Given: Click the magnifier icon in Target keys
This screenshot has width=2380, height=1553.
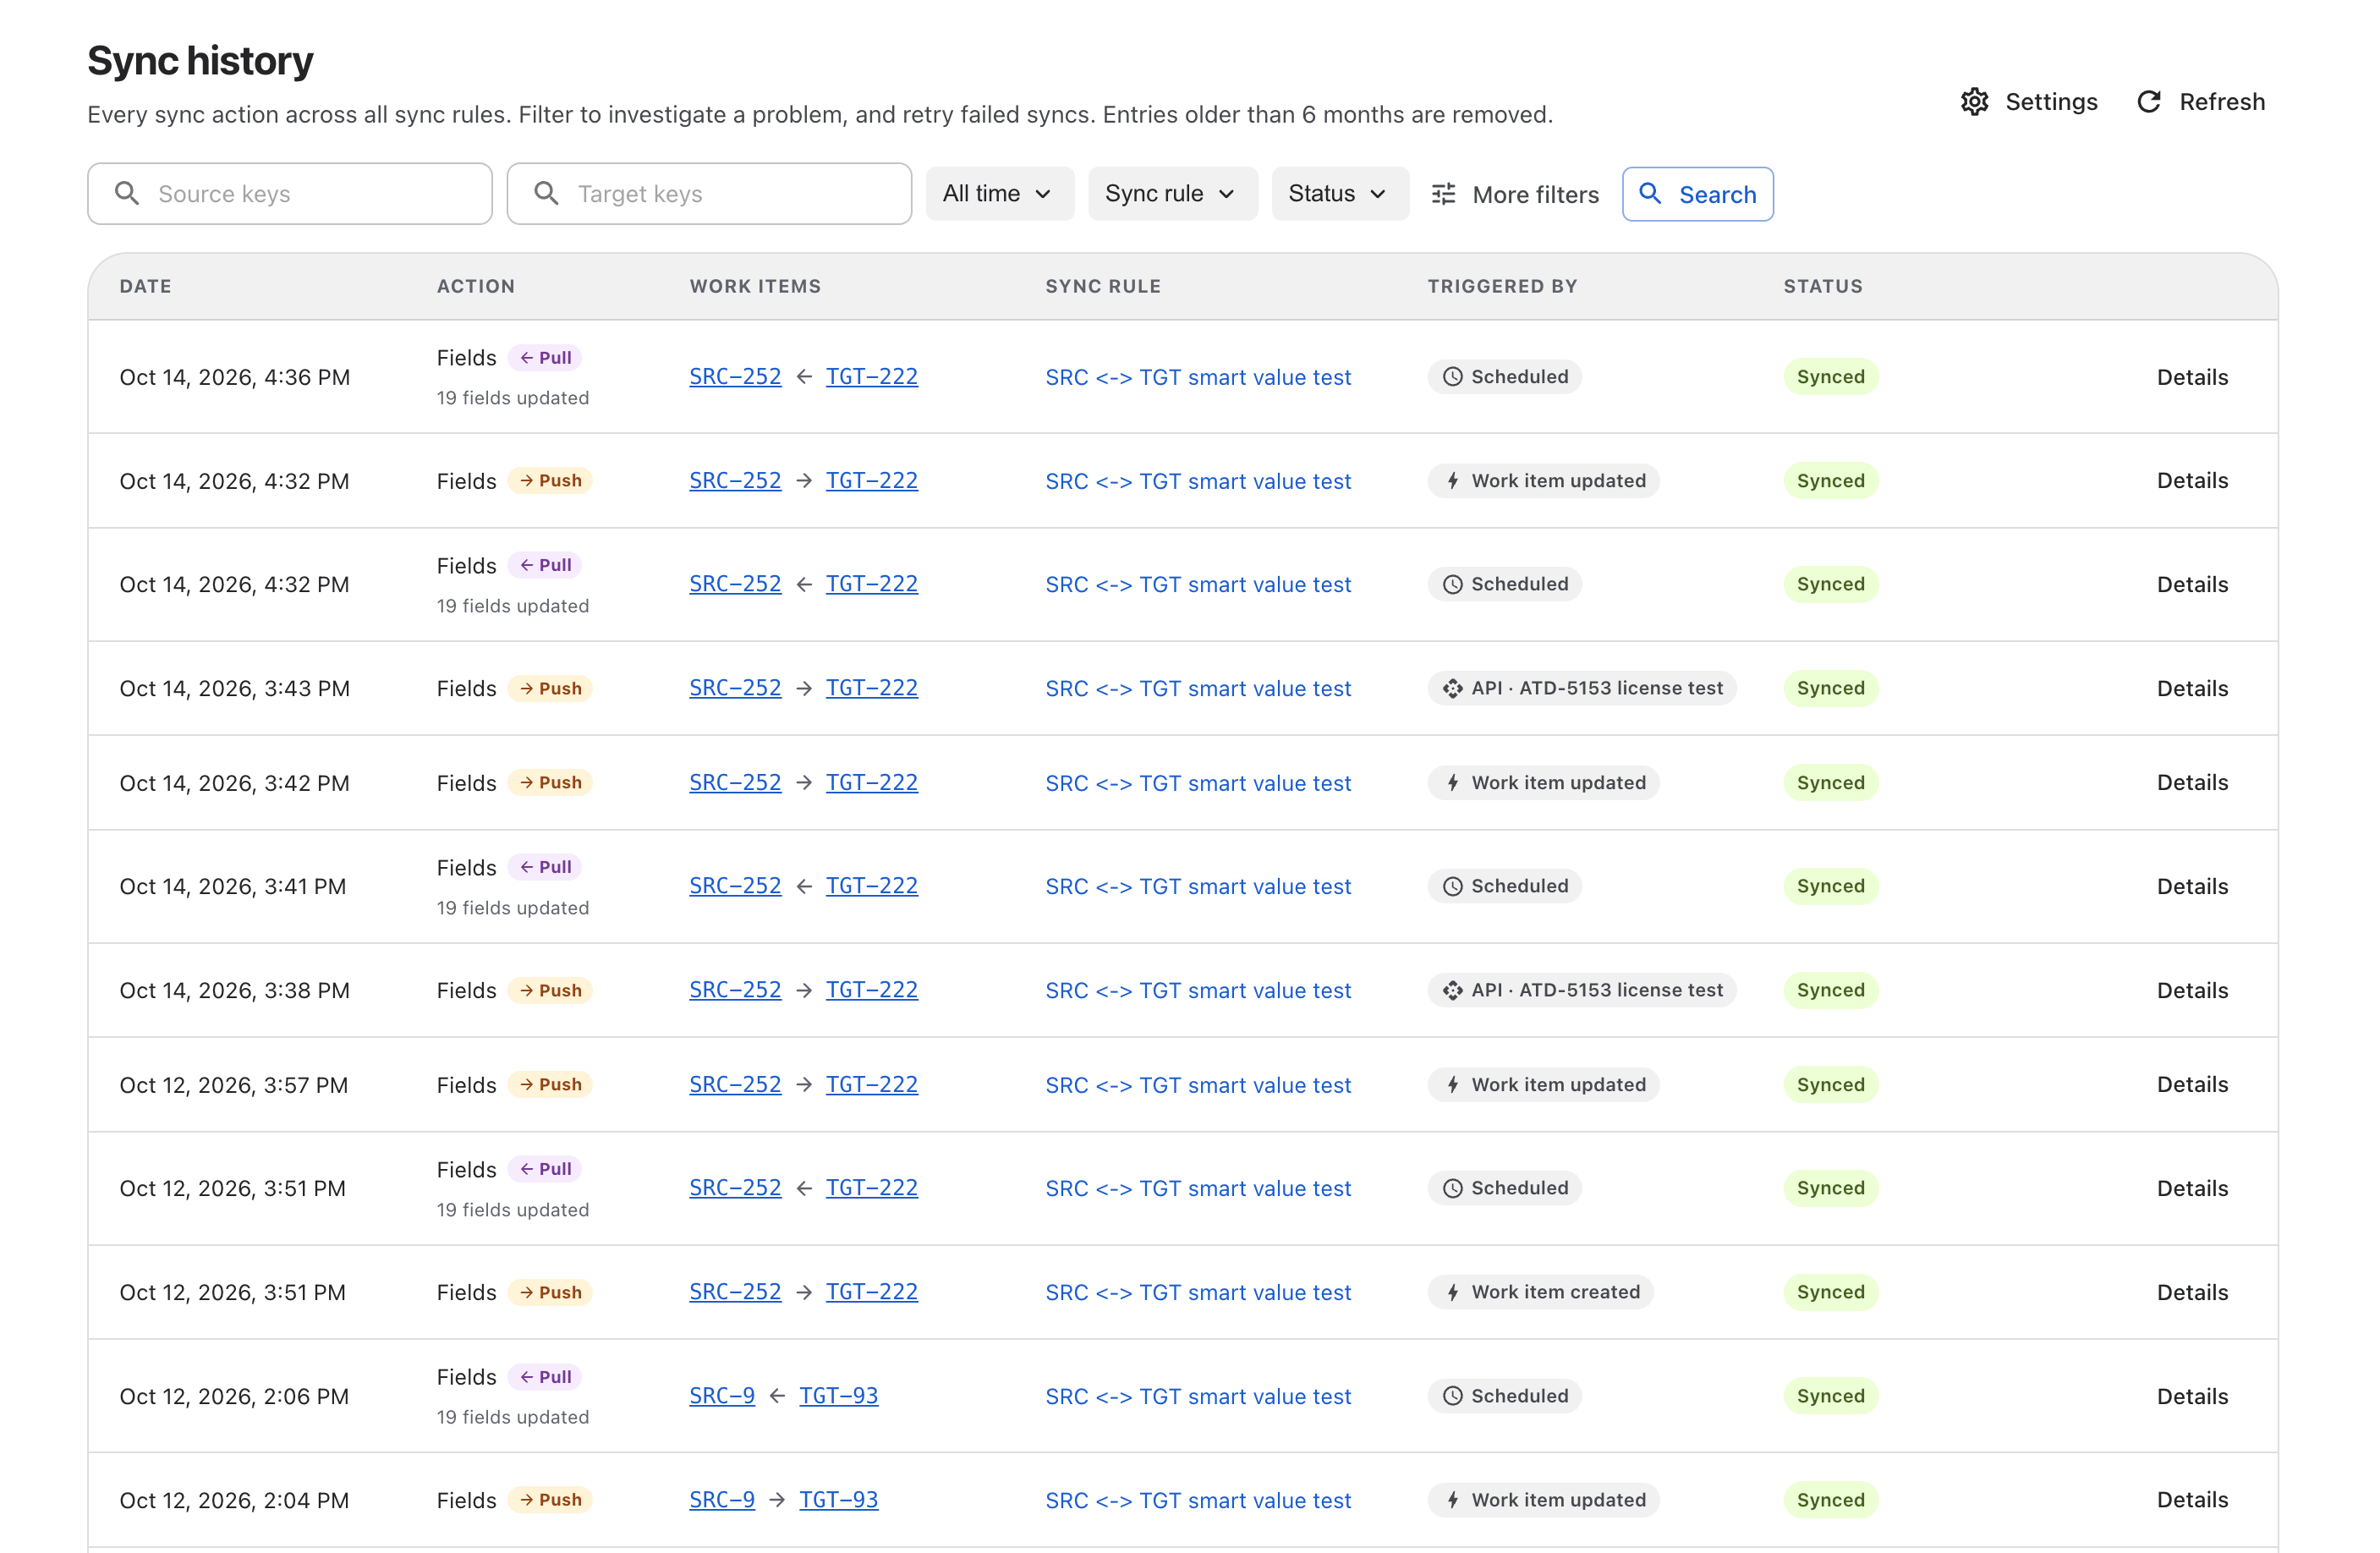Looking at the screenshot, I should tap(546, 193).
